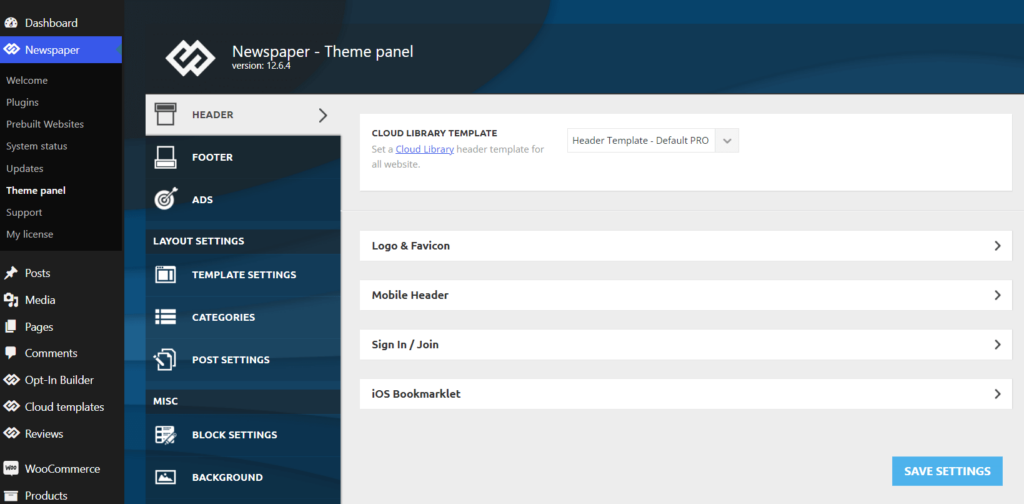Screen dimensions: 1024x504
Task: Switch to the ADS tab
Action: point(243,200)
